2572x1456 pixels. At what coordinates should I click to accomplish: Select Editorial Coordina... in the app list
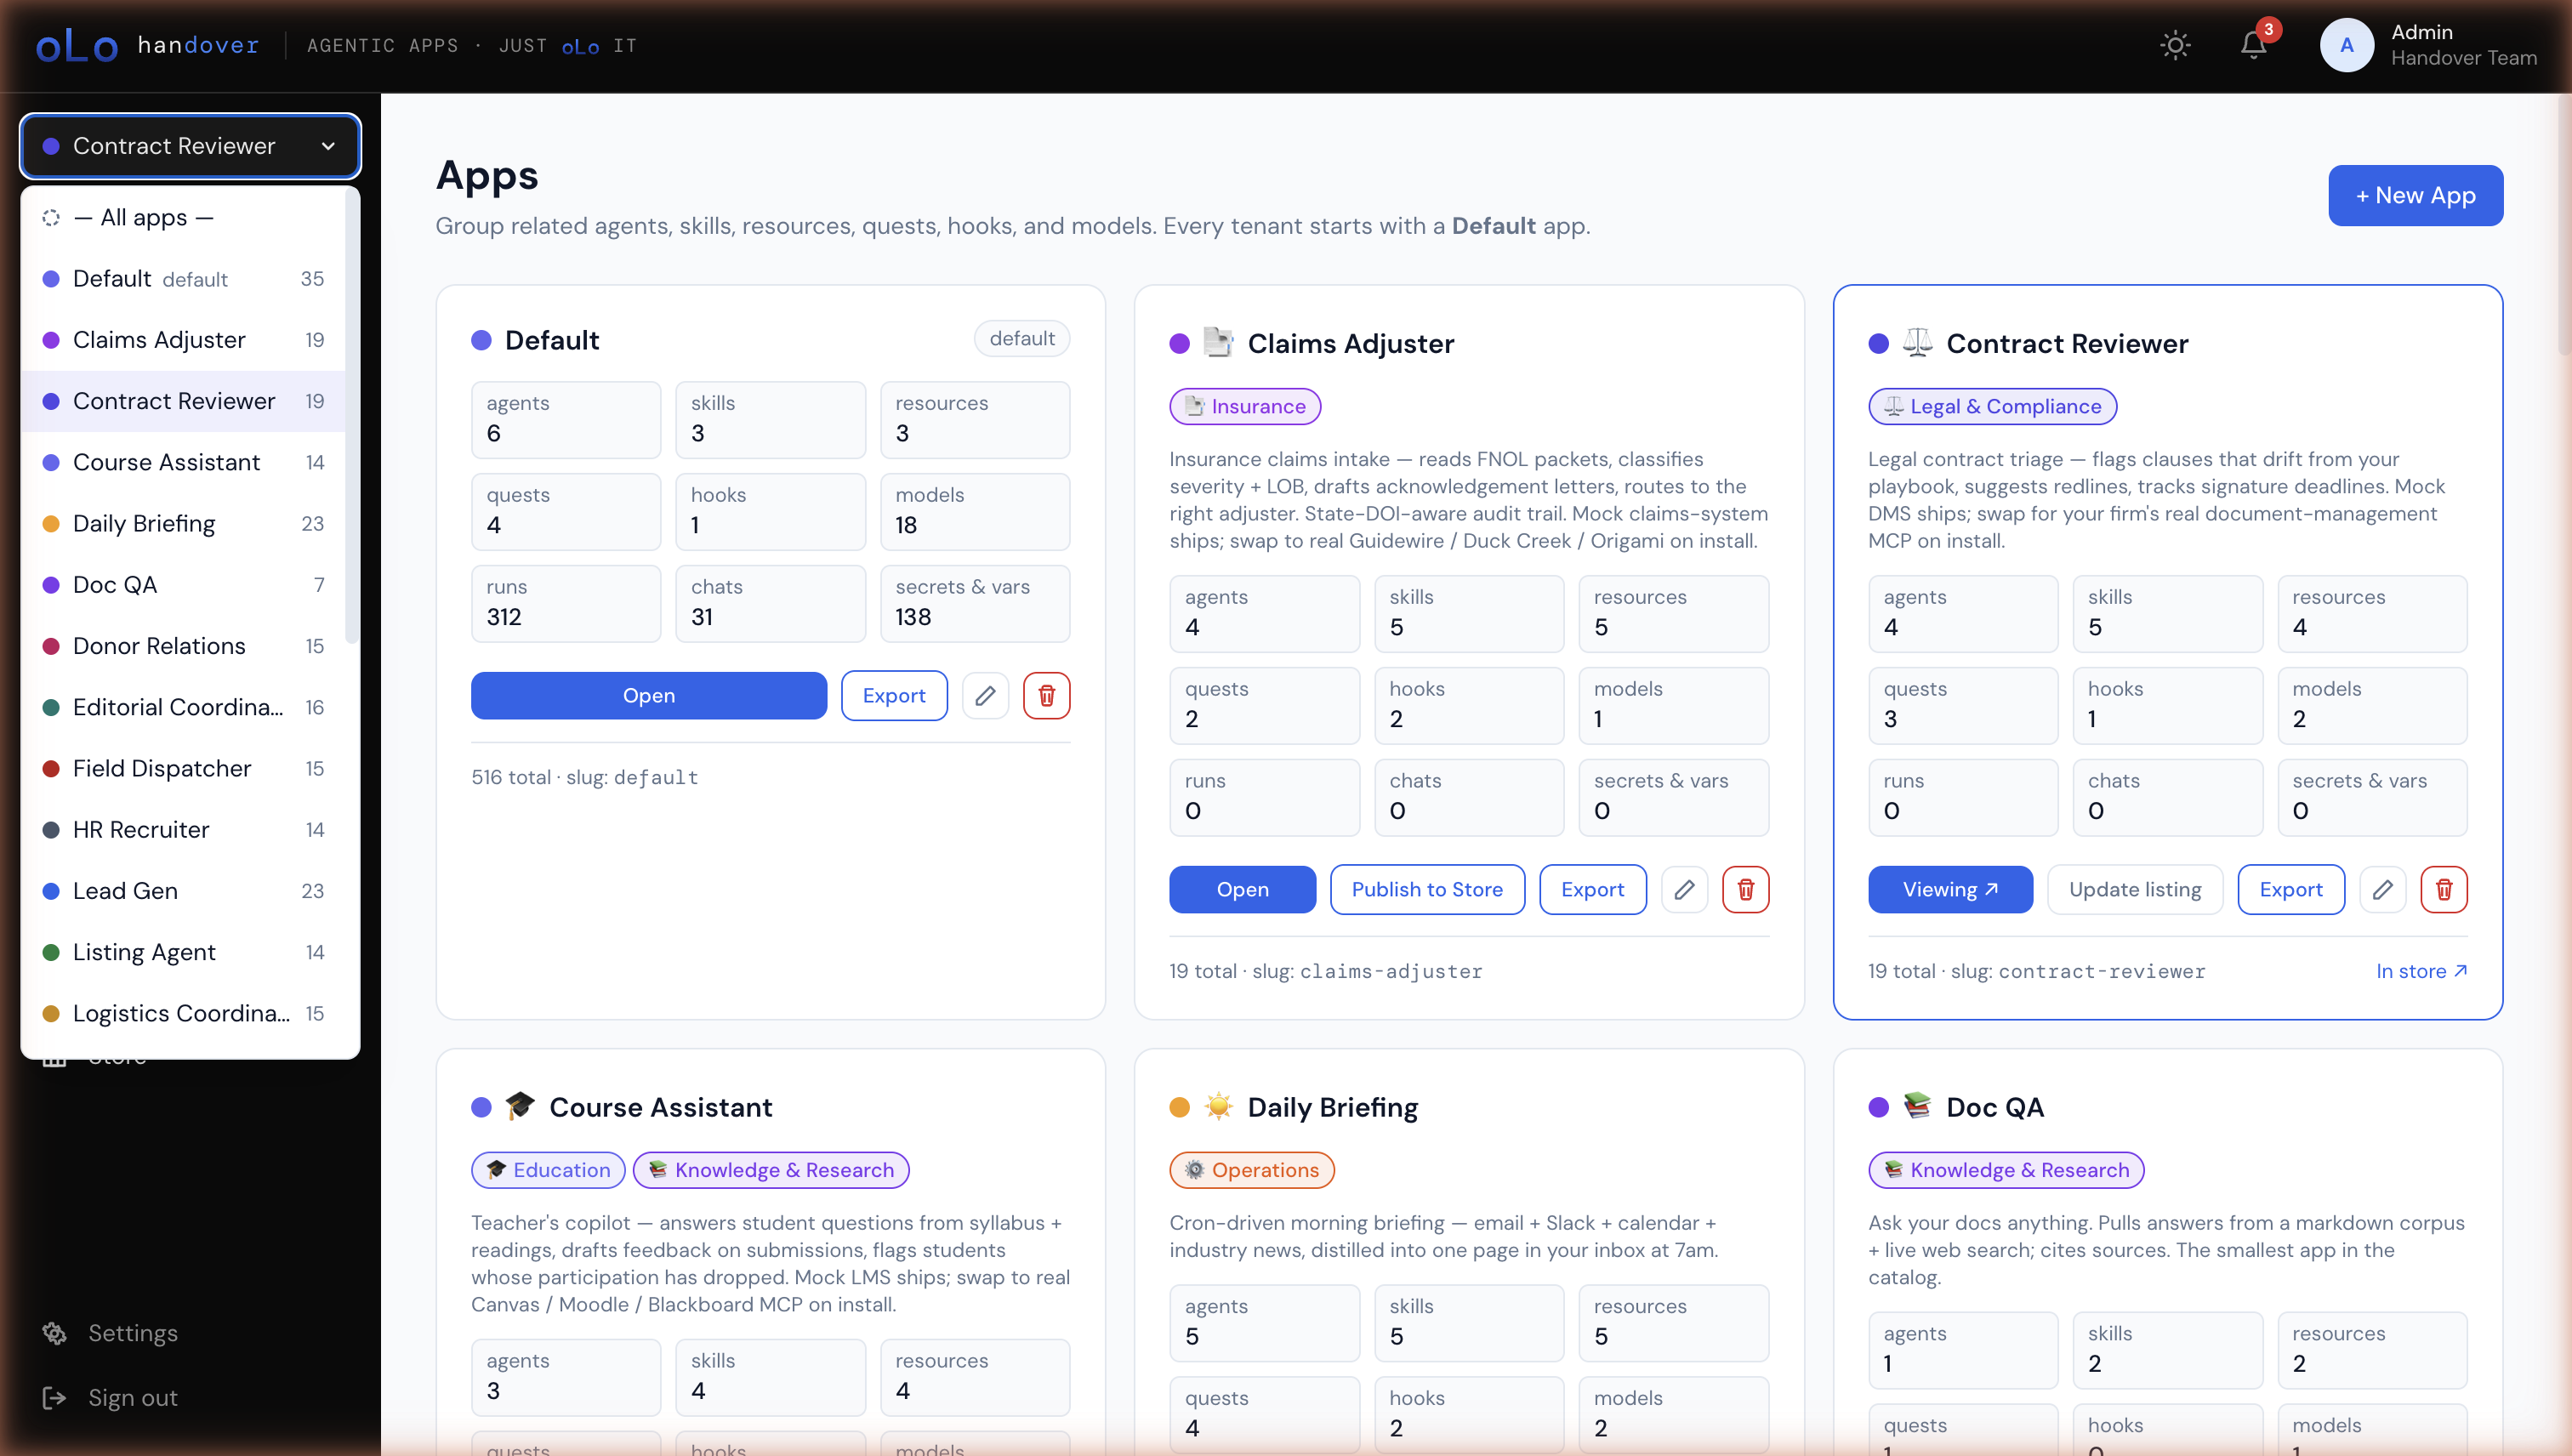click(183, 707)
